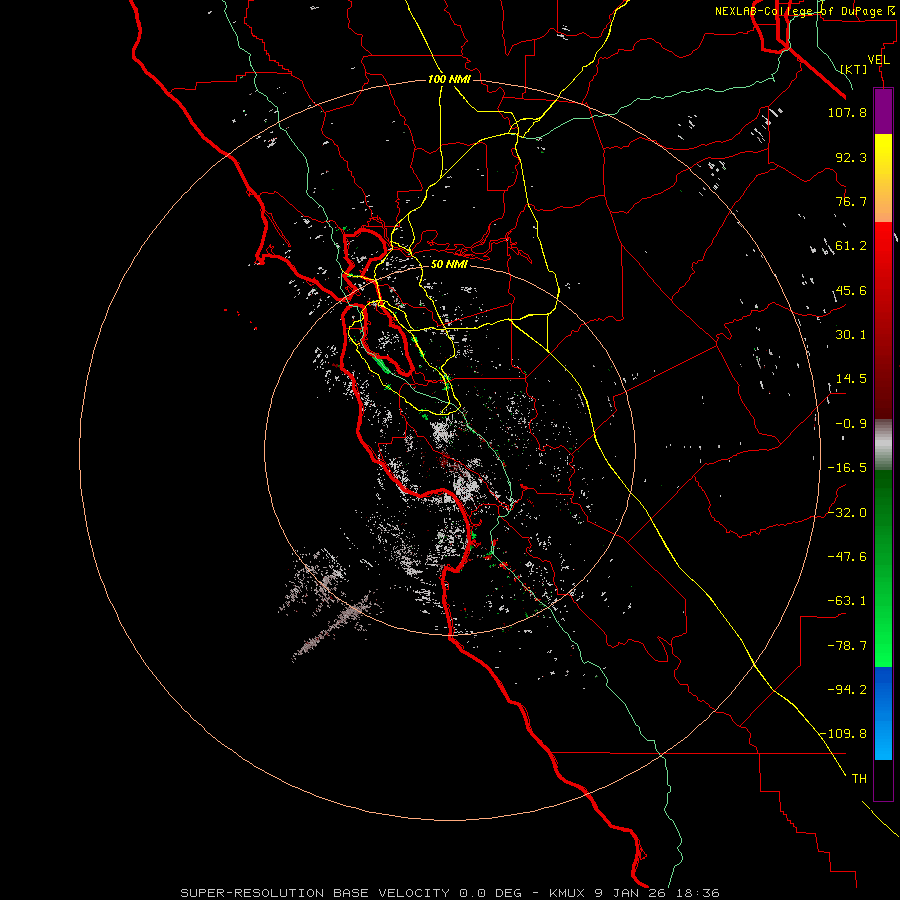
Task: Click the 50 NMI range ring label
Action: [449, 264]
